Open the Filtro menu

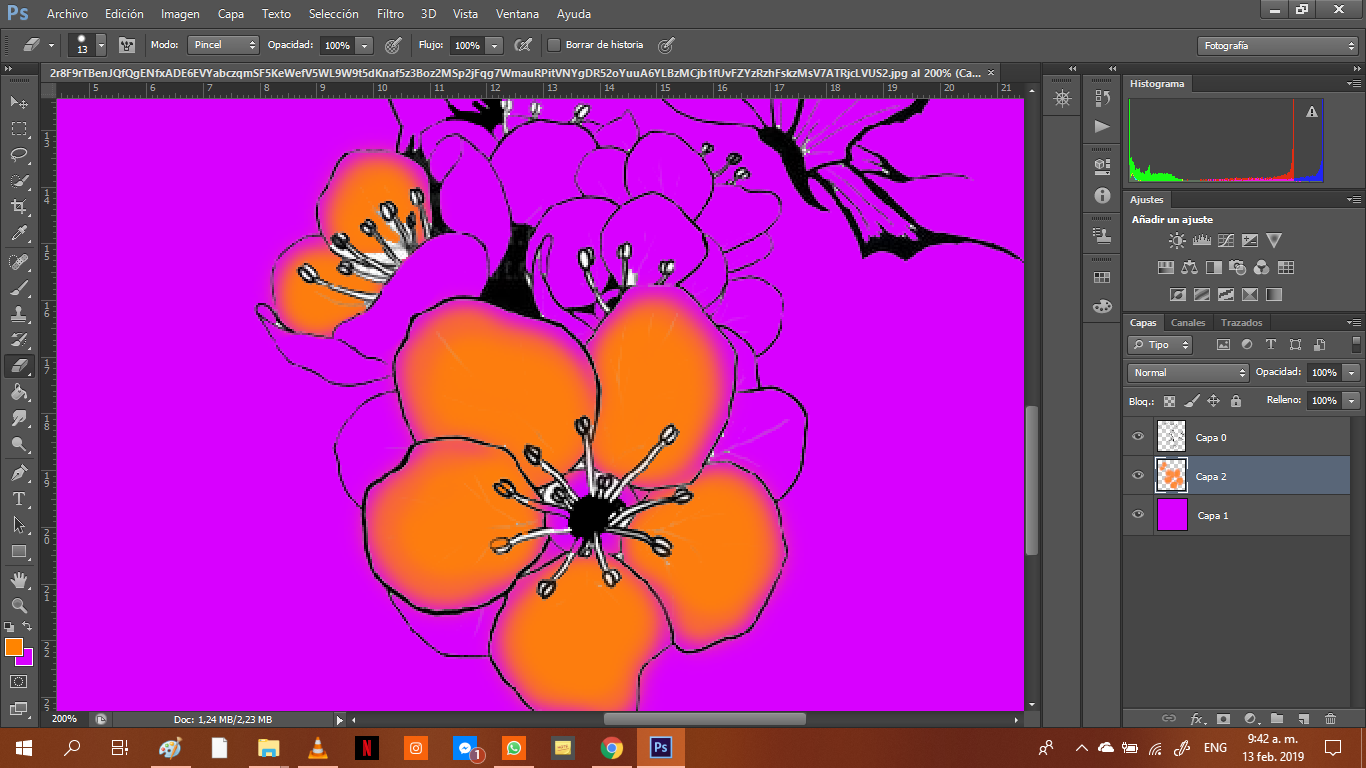point(390,14)
